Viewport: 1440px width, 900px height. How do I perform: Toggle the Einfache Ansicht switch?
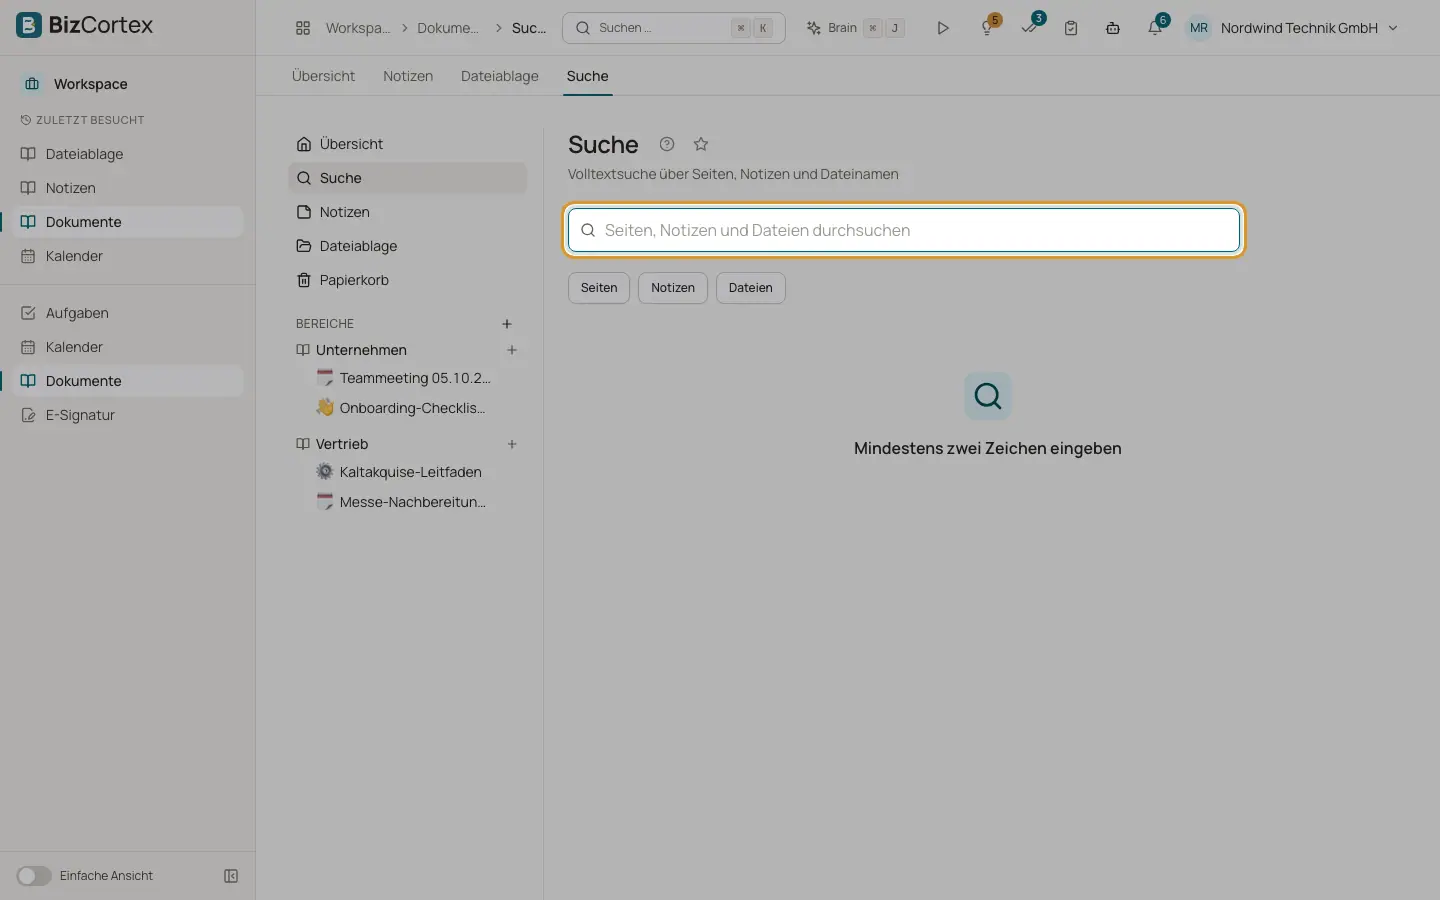(33, 876)
